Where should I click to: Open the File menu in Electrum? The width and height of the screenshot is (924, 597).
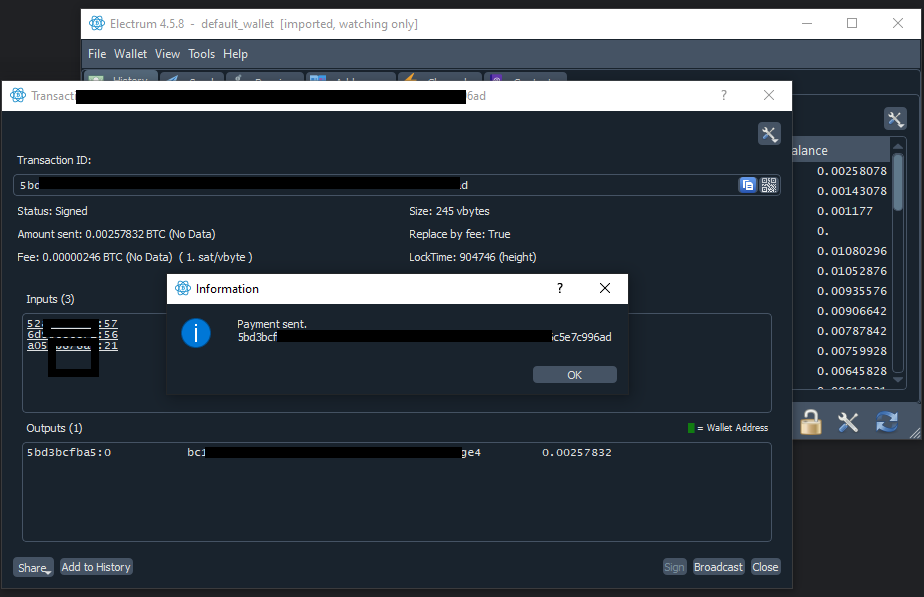tap(97, 54)
